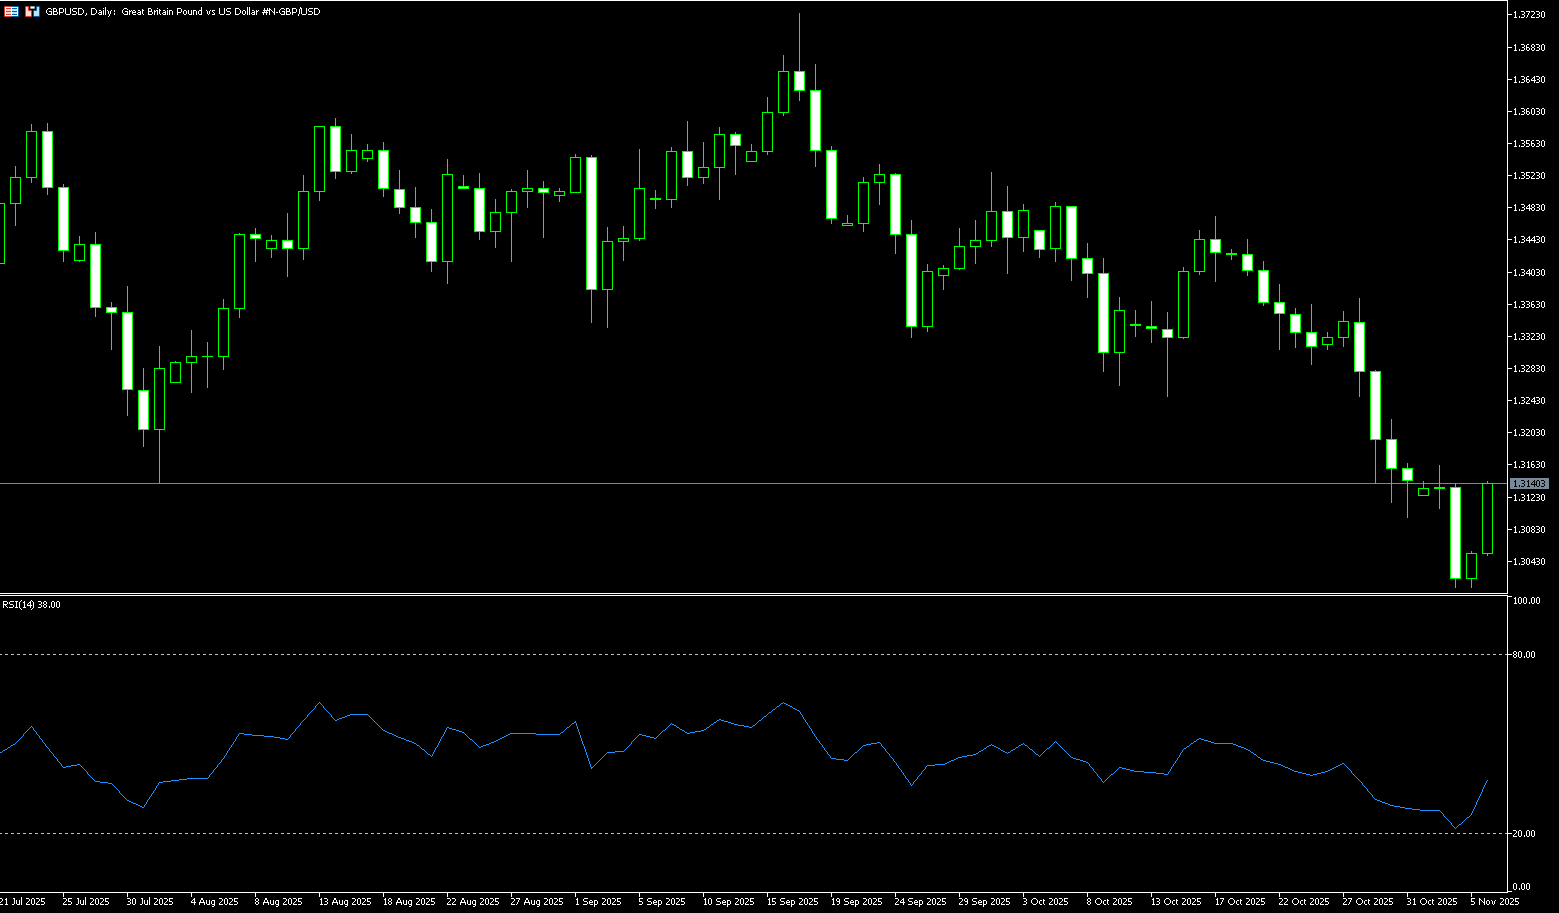Viewport: 1559px width, 913px height.
Task: Click the 21 Jul 2025 date label
Action: tap(23, 902)
